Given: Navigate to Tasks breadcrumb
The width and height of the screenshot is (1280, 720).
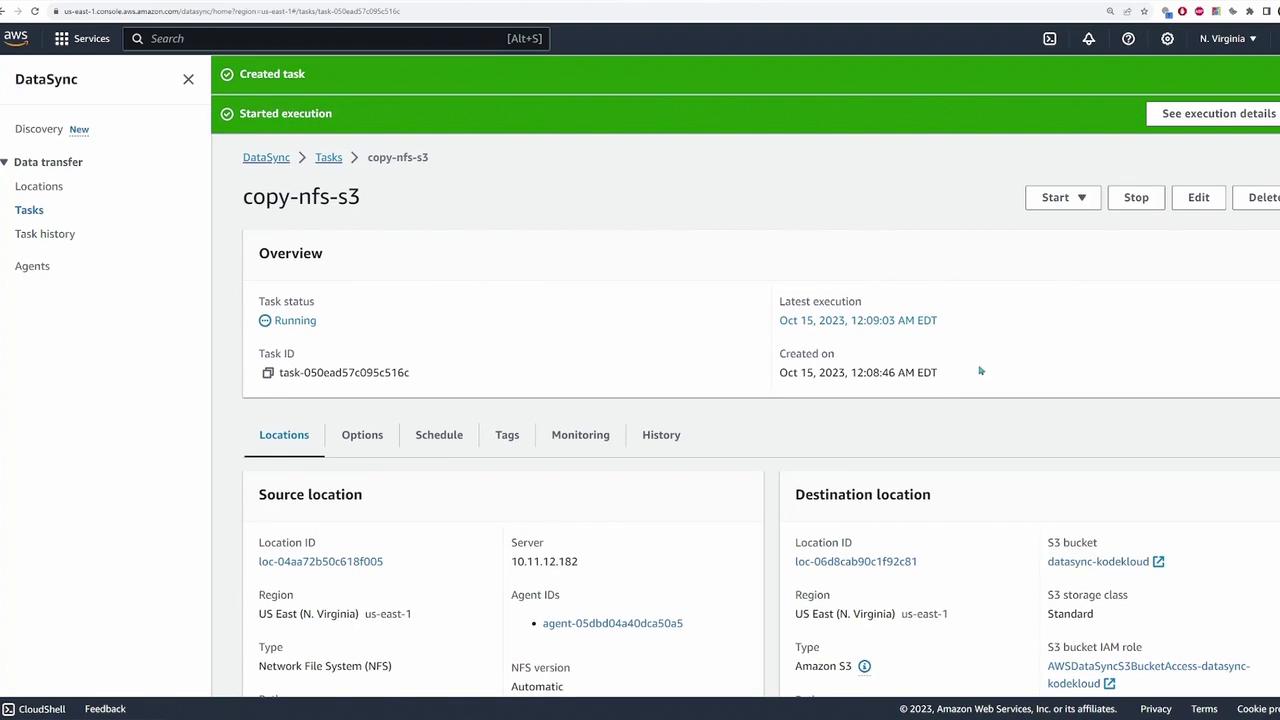Looking at the screenshot, I should click(x=328, y=157).
